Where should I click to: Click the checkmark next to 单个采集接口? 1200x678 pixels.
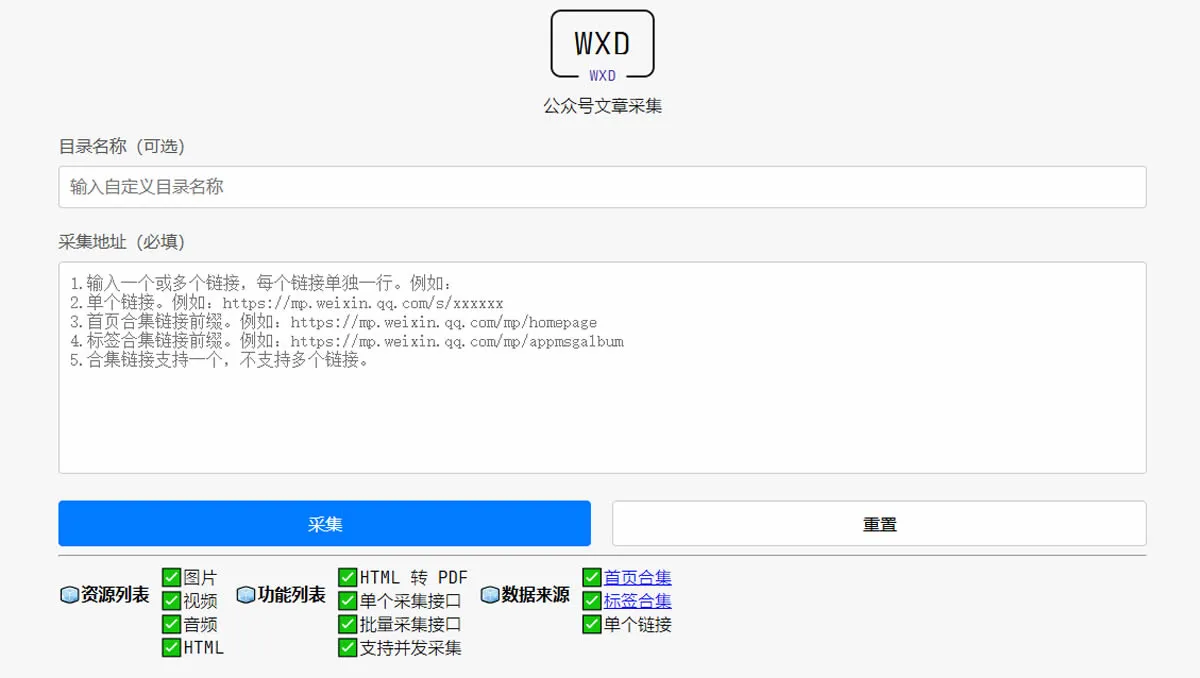coord(348,601)
